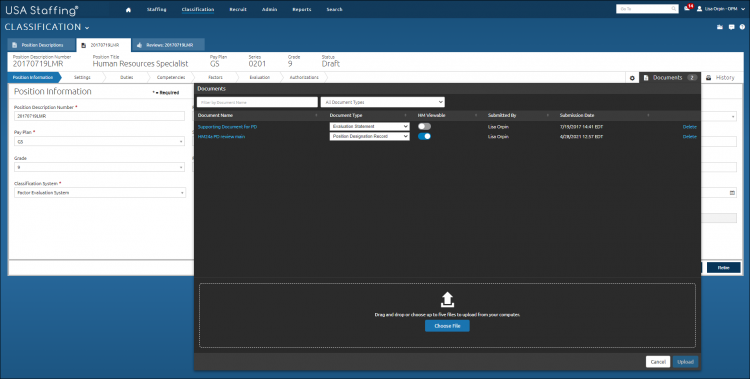
Task: Open the Reports menu
Action: 302,10
